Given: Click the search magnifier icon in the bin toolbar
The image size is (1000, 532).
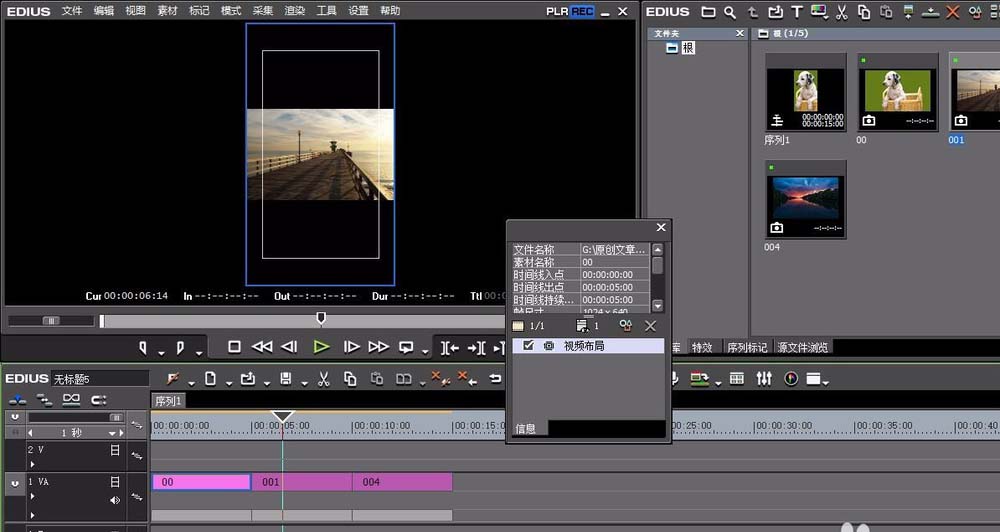Looking at the screenshot, I should pyautogui.click(x=730, y=12).
